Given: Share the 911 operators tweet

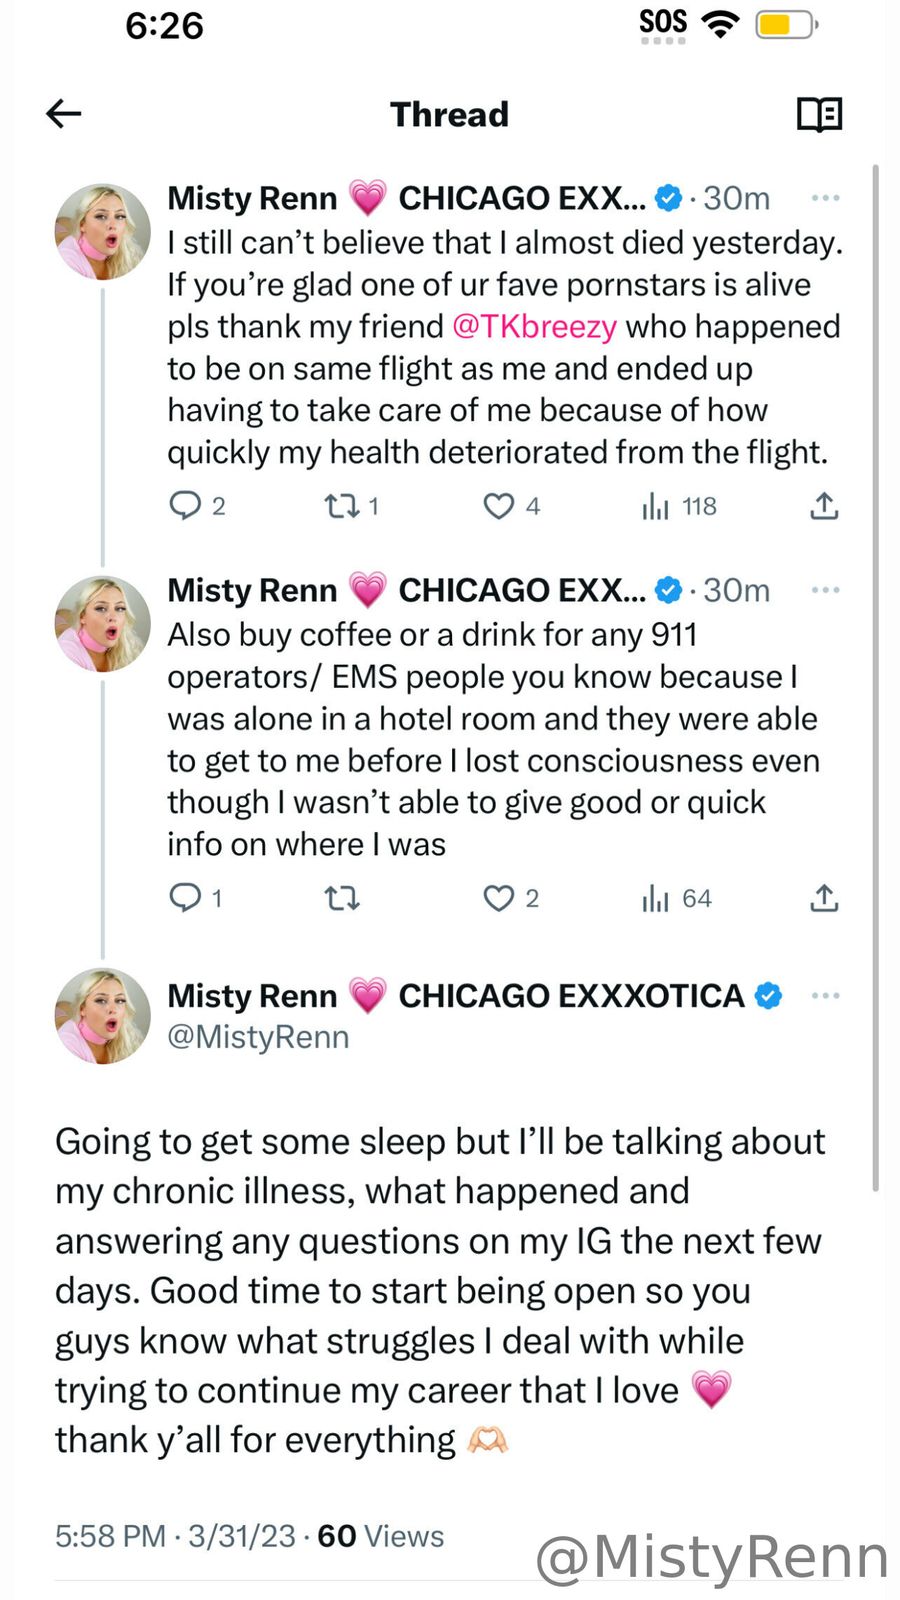Looking at the screenshot, I should (824, 898).
